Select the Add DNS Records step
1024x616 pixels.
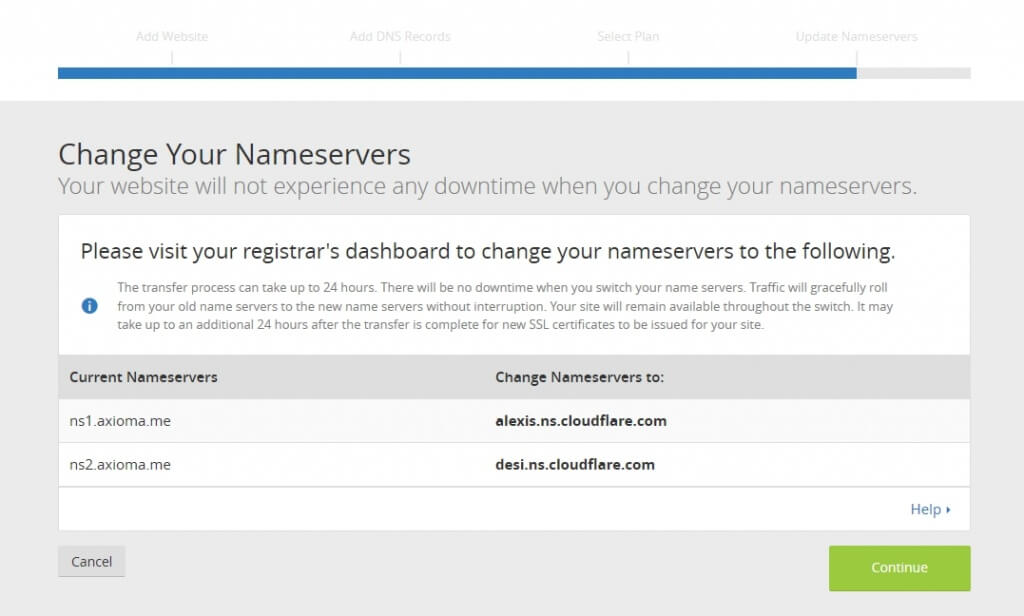400,37
